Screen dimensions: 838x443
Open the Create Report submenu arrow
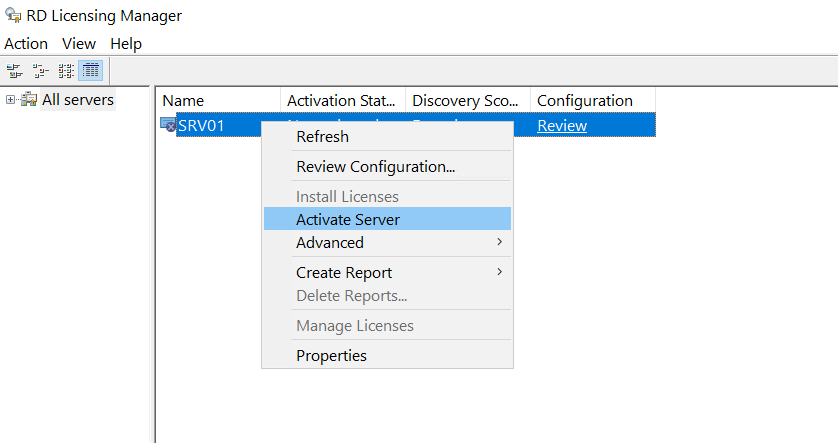(x=499, y=272)
